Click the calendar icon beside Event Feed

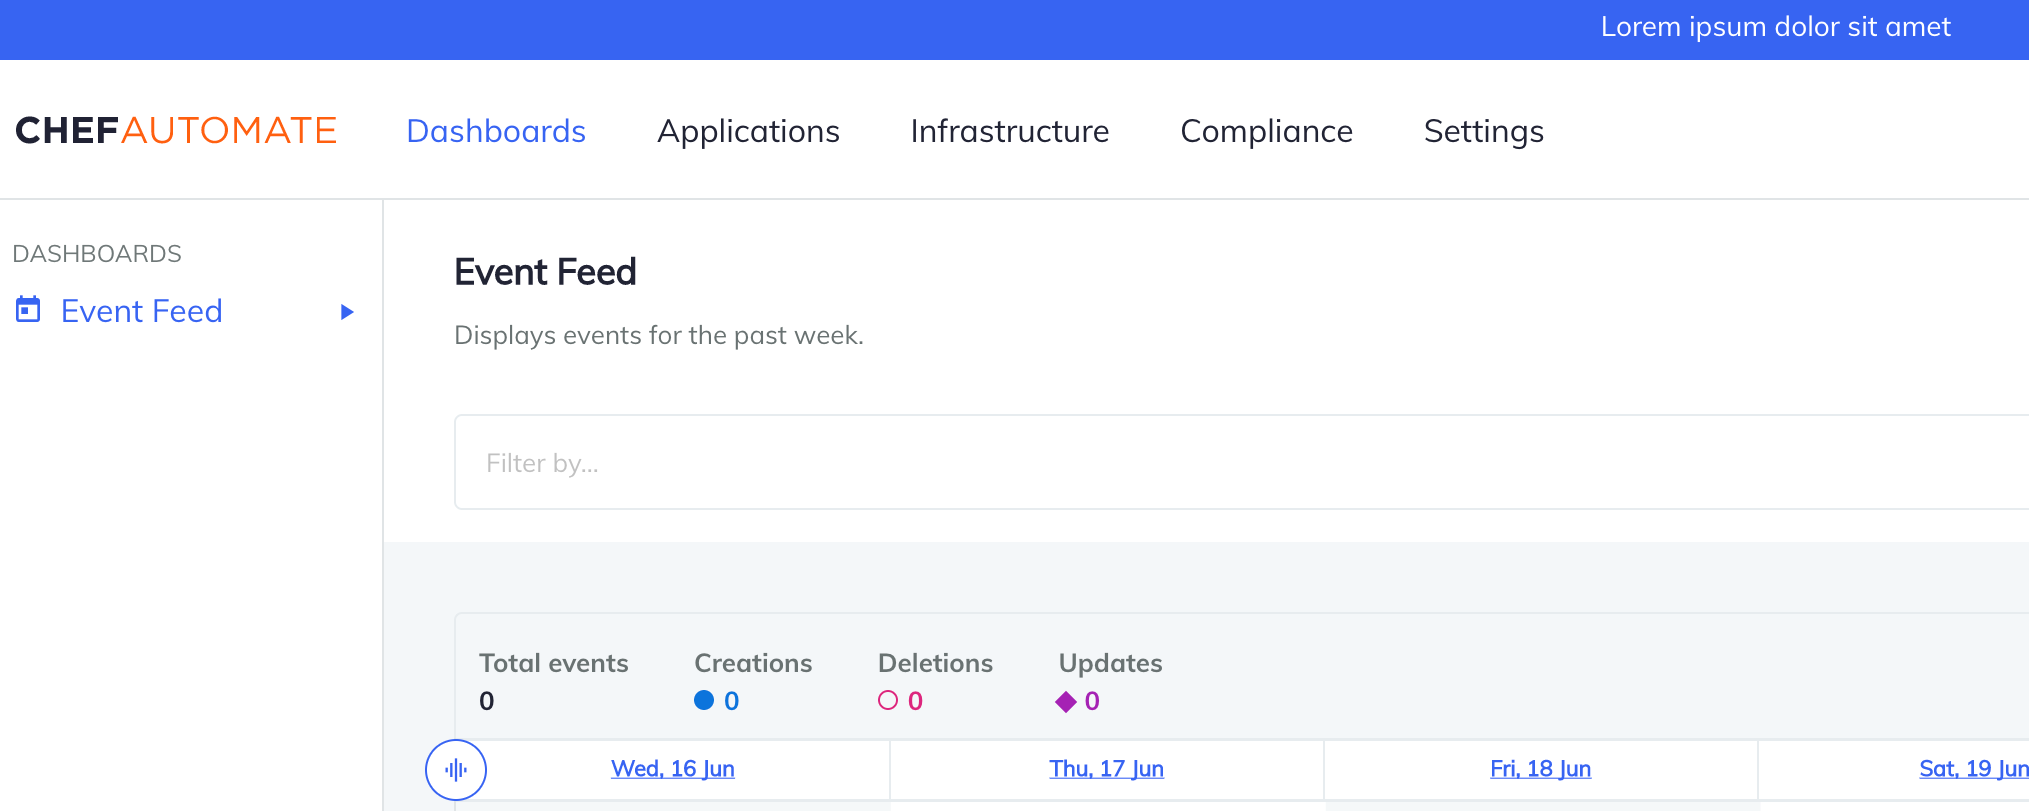28,310
